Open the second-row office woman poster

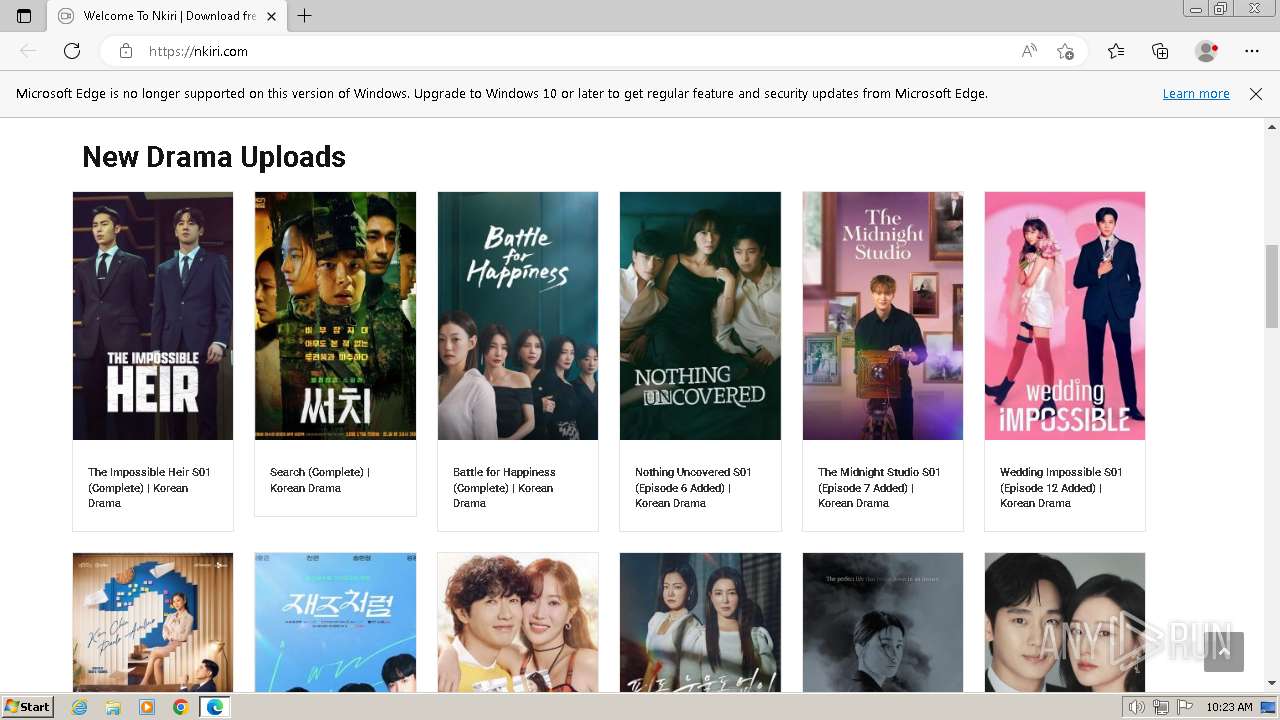[x=153, y=622]
